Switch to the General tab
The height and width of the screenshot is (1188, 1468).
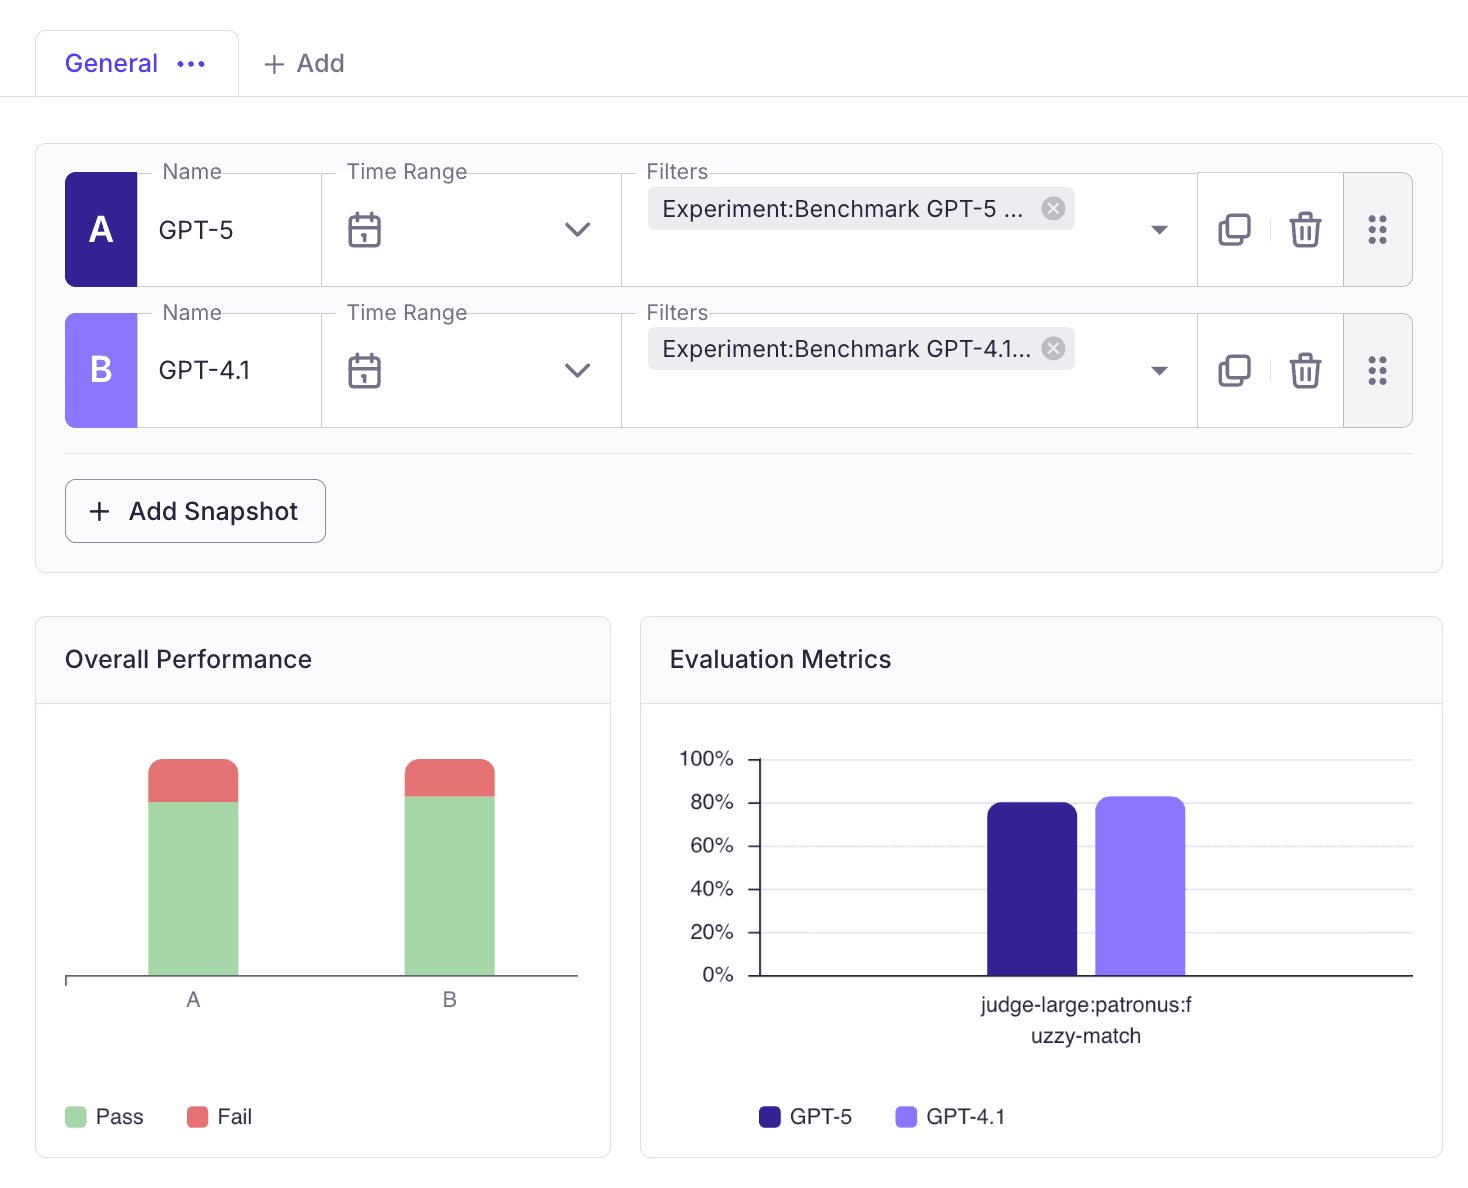(111, 64)
